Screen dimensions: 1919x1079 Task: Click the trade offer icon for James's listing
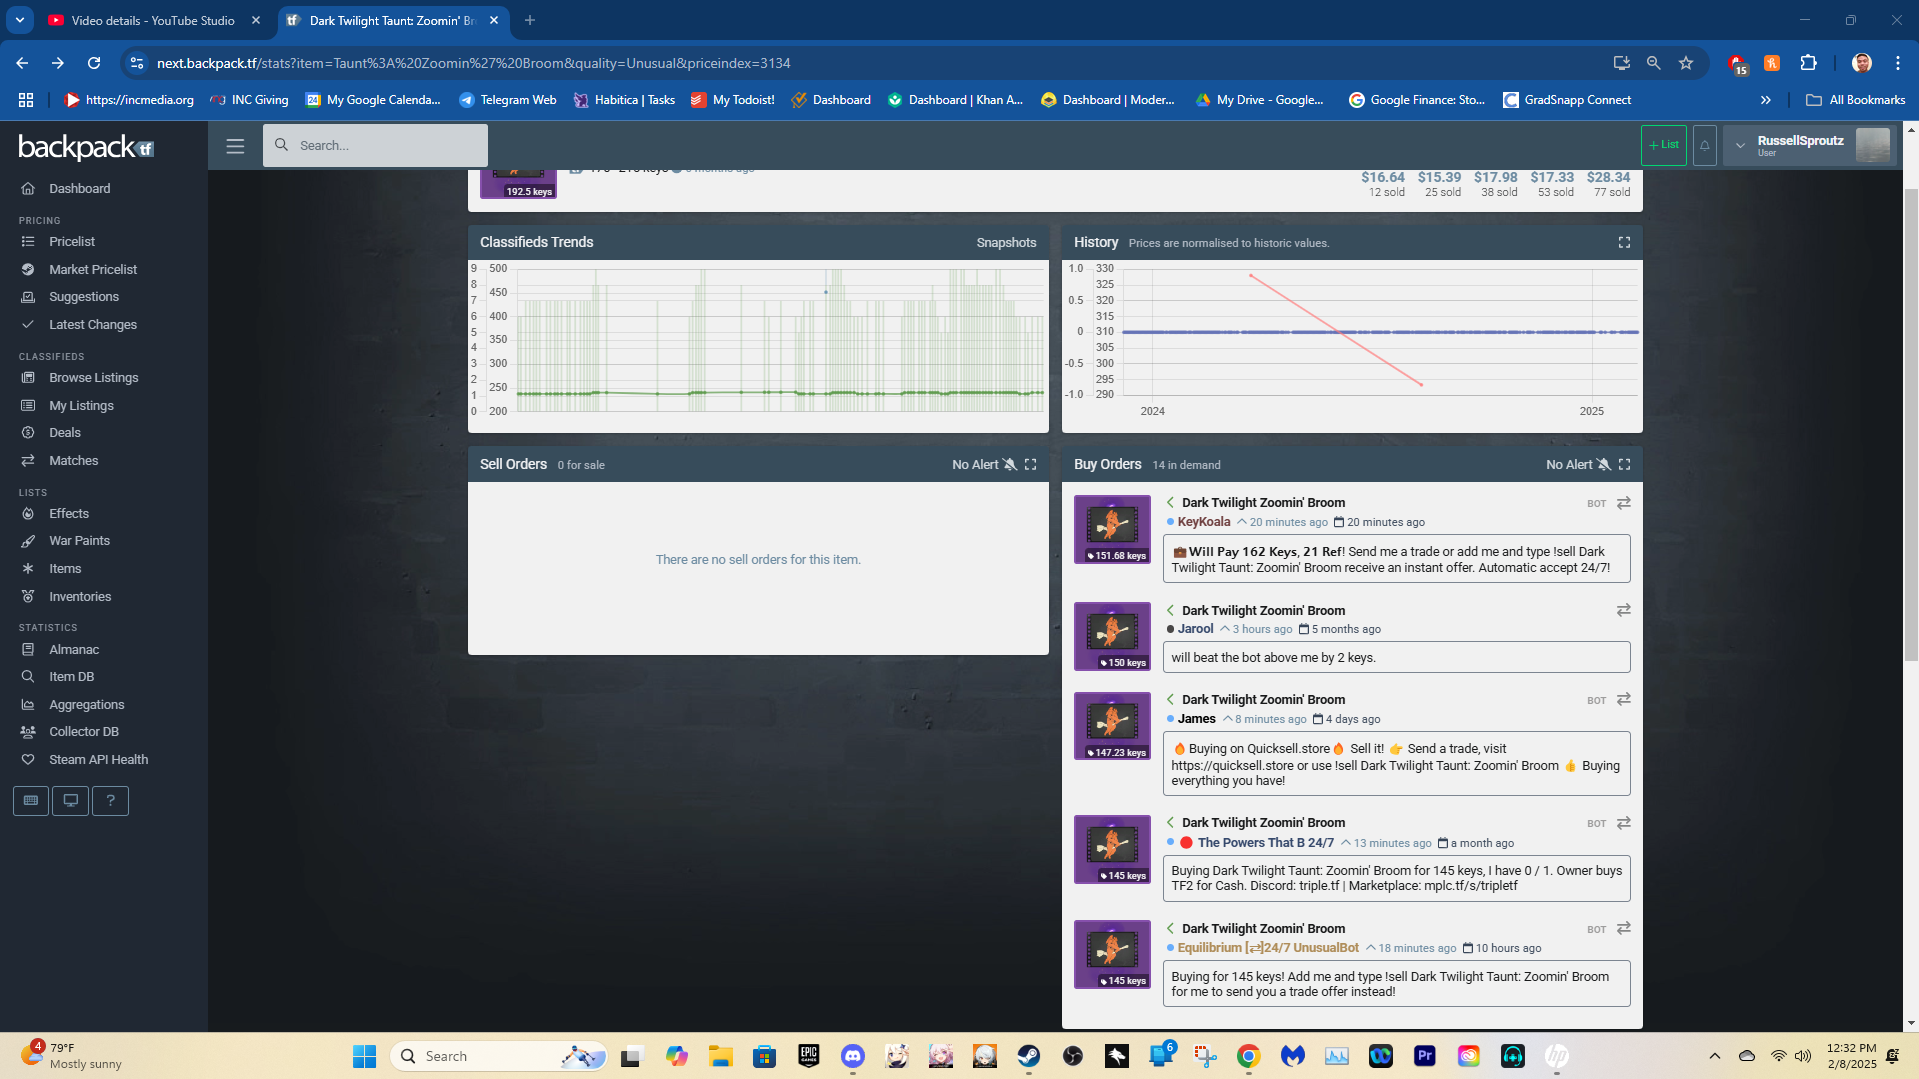1624,700
